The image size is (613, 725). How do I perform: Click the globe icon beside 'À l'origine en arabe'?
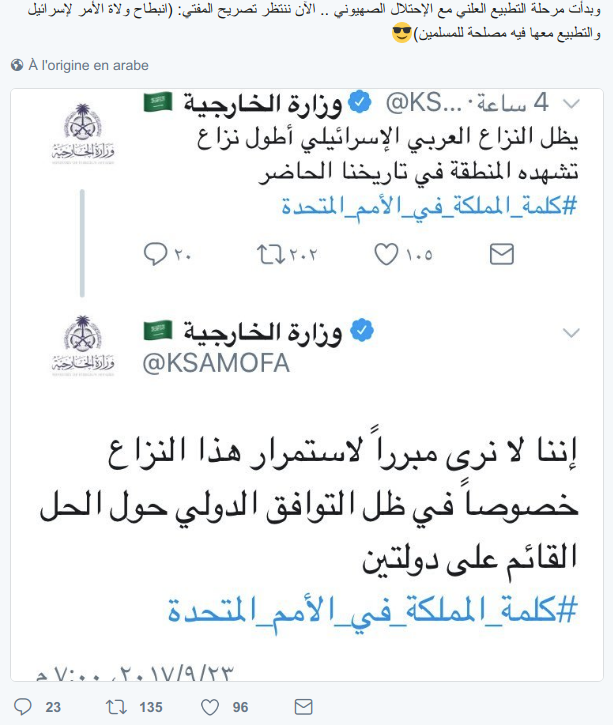point(17,65)
